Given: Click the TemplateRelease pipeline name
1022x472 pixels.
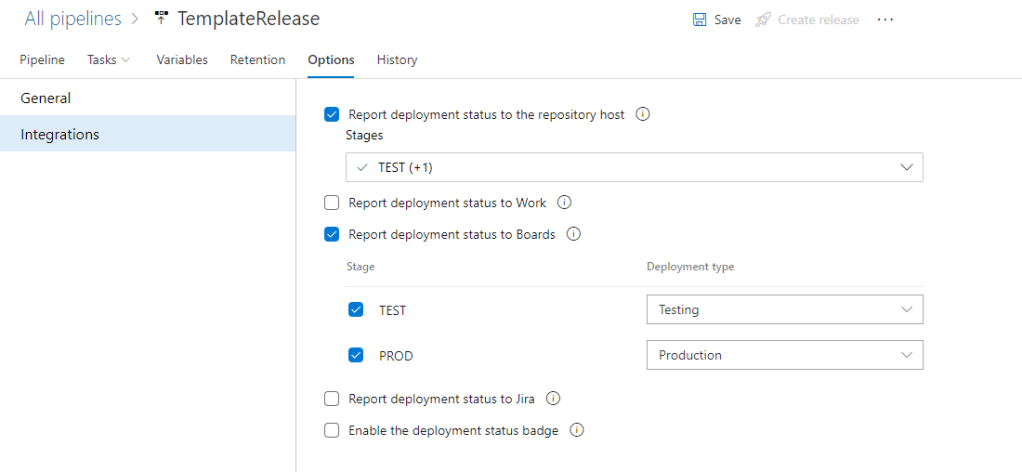Looking at the screenshot, I should pyautogui.click(x=248, y=19).
